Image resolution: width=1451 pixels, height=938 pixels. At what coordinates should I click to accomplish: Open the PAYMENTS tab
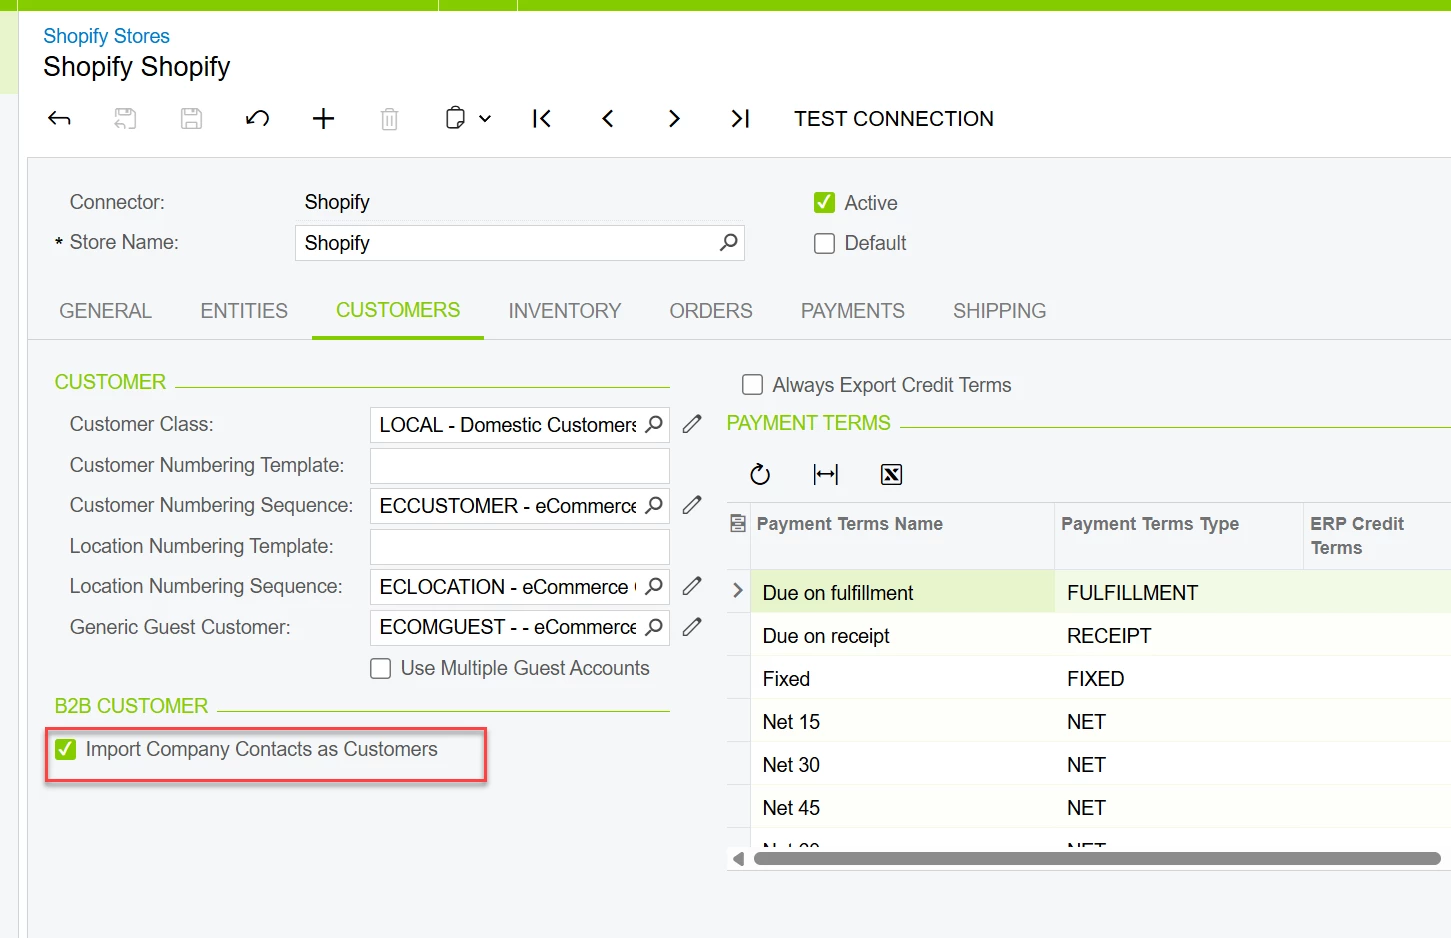tap(853, 311)
